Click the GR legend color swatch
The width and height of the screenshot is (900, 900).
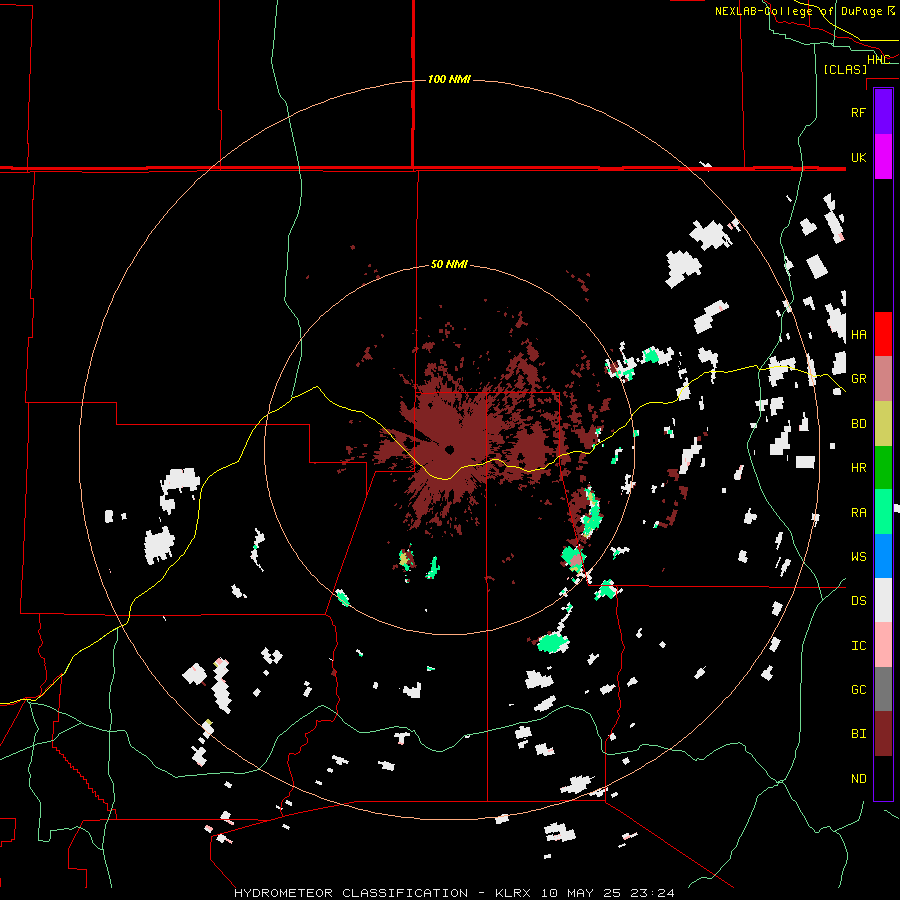point(883,379)
